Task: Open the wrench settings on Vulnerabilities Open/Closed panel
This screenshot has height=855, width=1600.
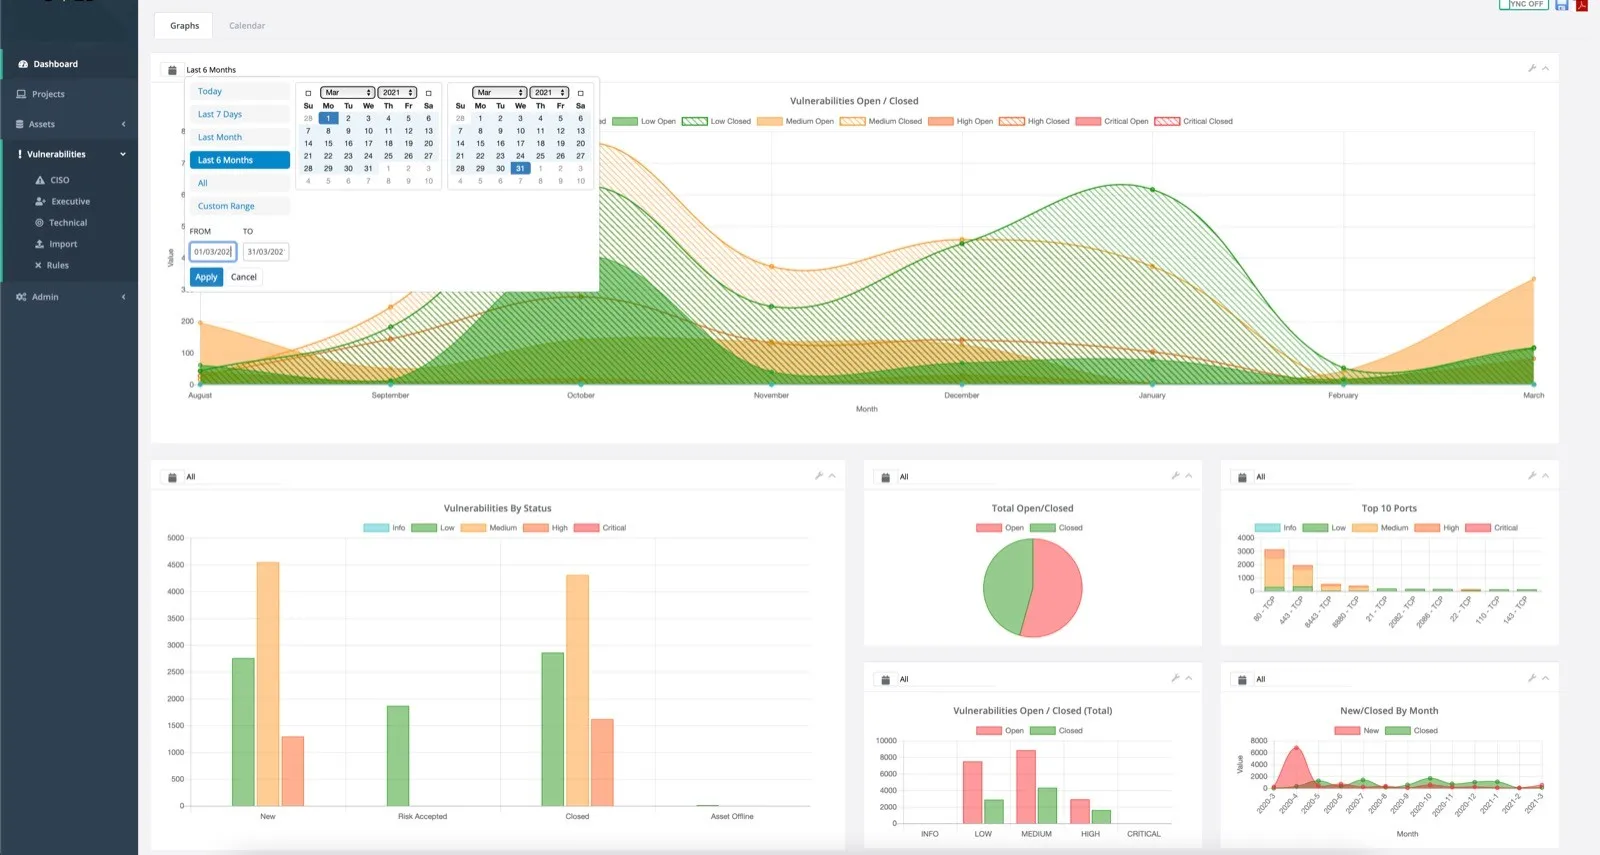Action: coord(1532,68)
